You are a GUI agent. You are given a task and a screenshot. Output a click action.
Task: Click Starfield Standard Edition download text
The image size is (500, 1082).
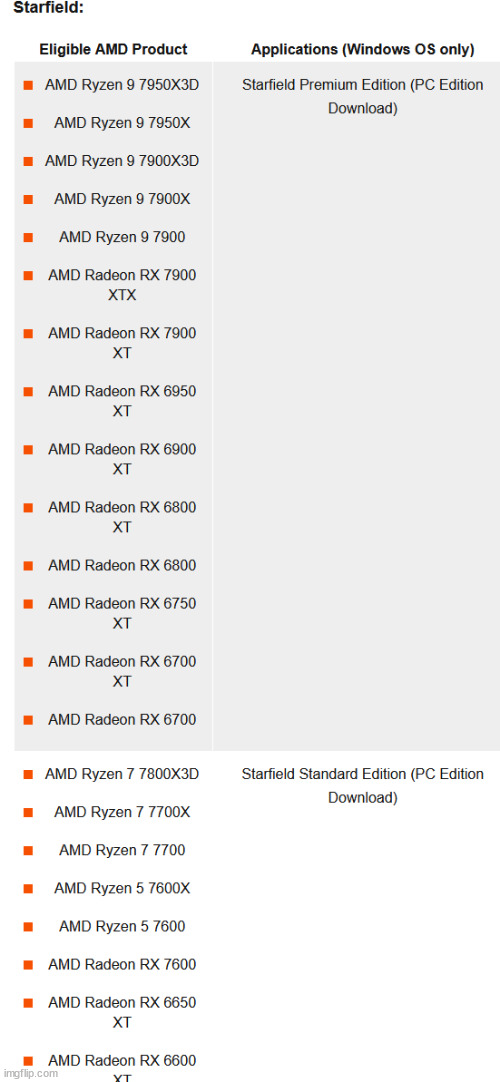coord(363,786)
